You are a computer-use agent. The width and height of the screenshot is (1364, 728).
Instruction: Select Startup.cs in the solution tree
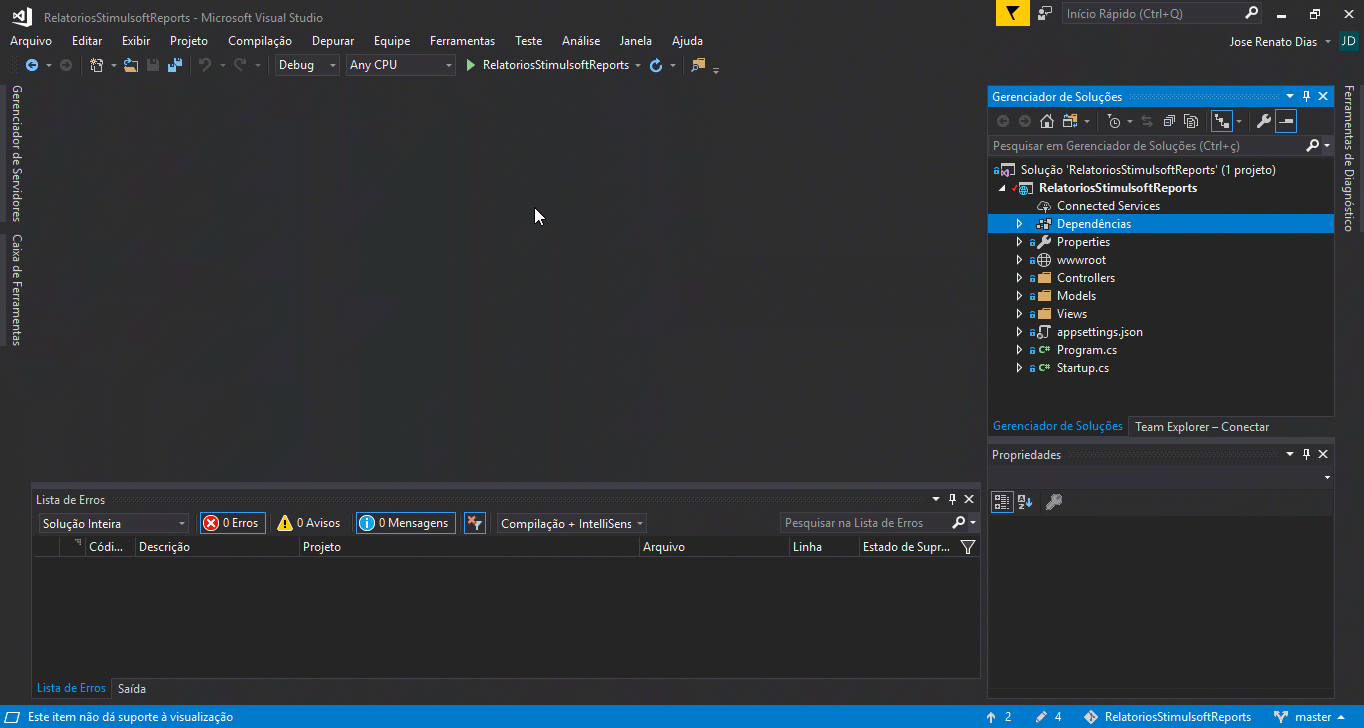[1082, 368]
